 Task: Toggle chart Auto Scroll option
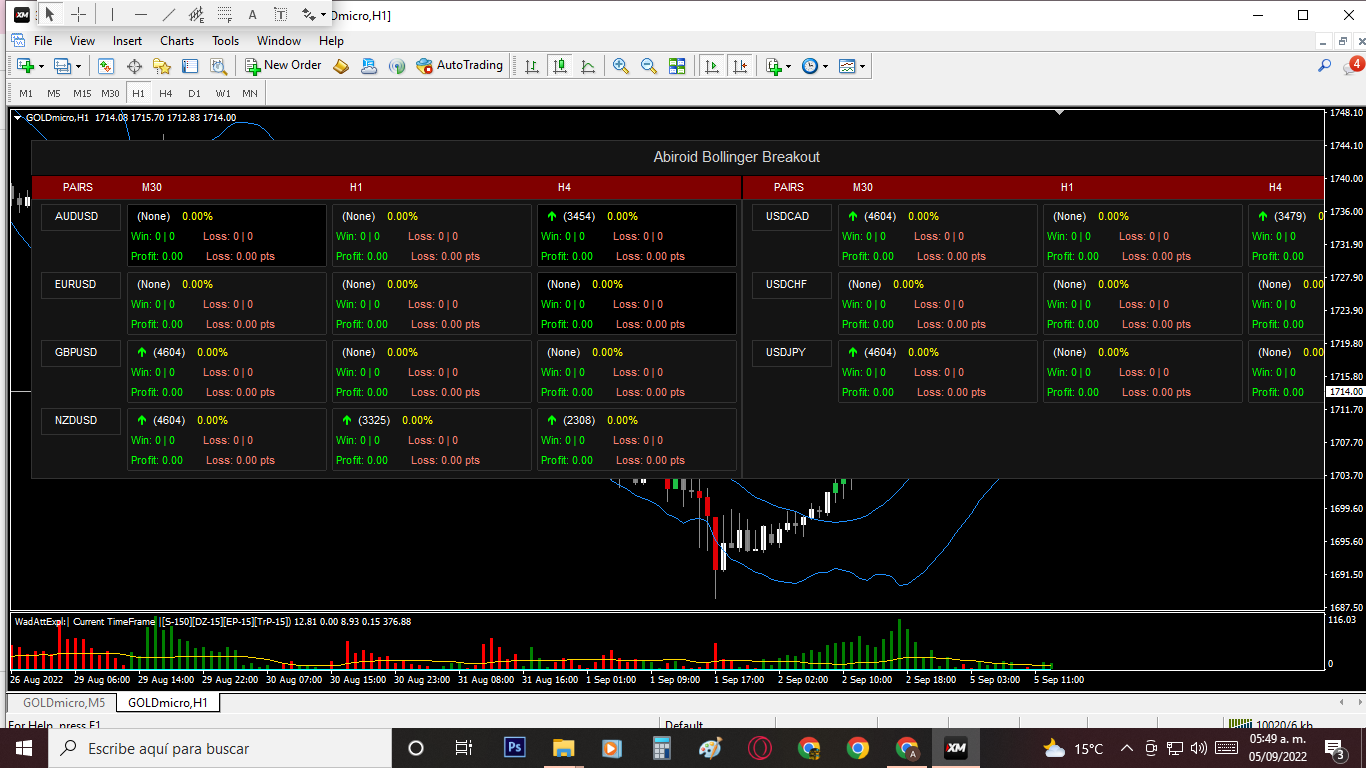point(711,66)
